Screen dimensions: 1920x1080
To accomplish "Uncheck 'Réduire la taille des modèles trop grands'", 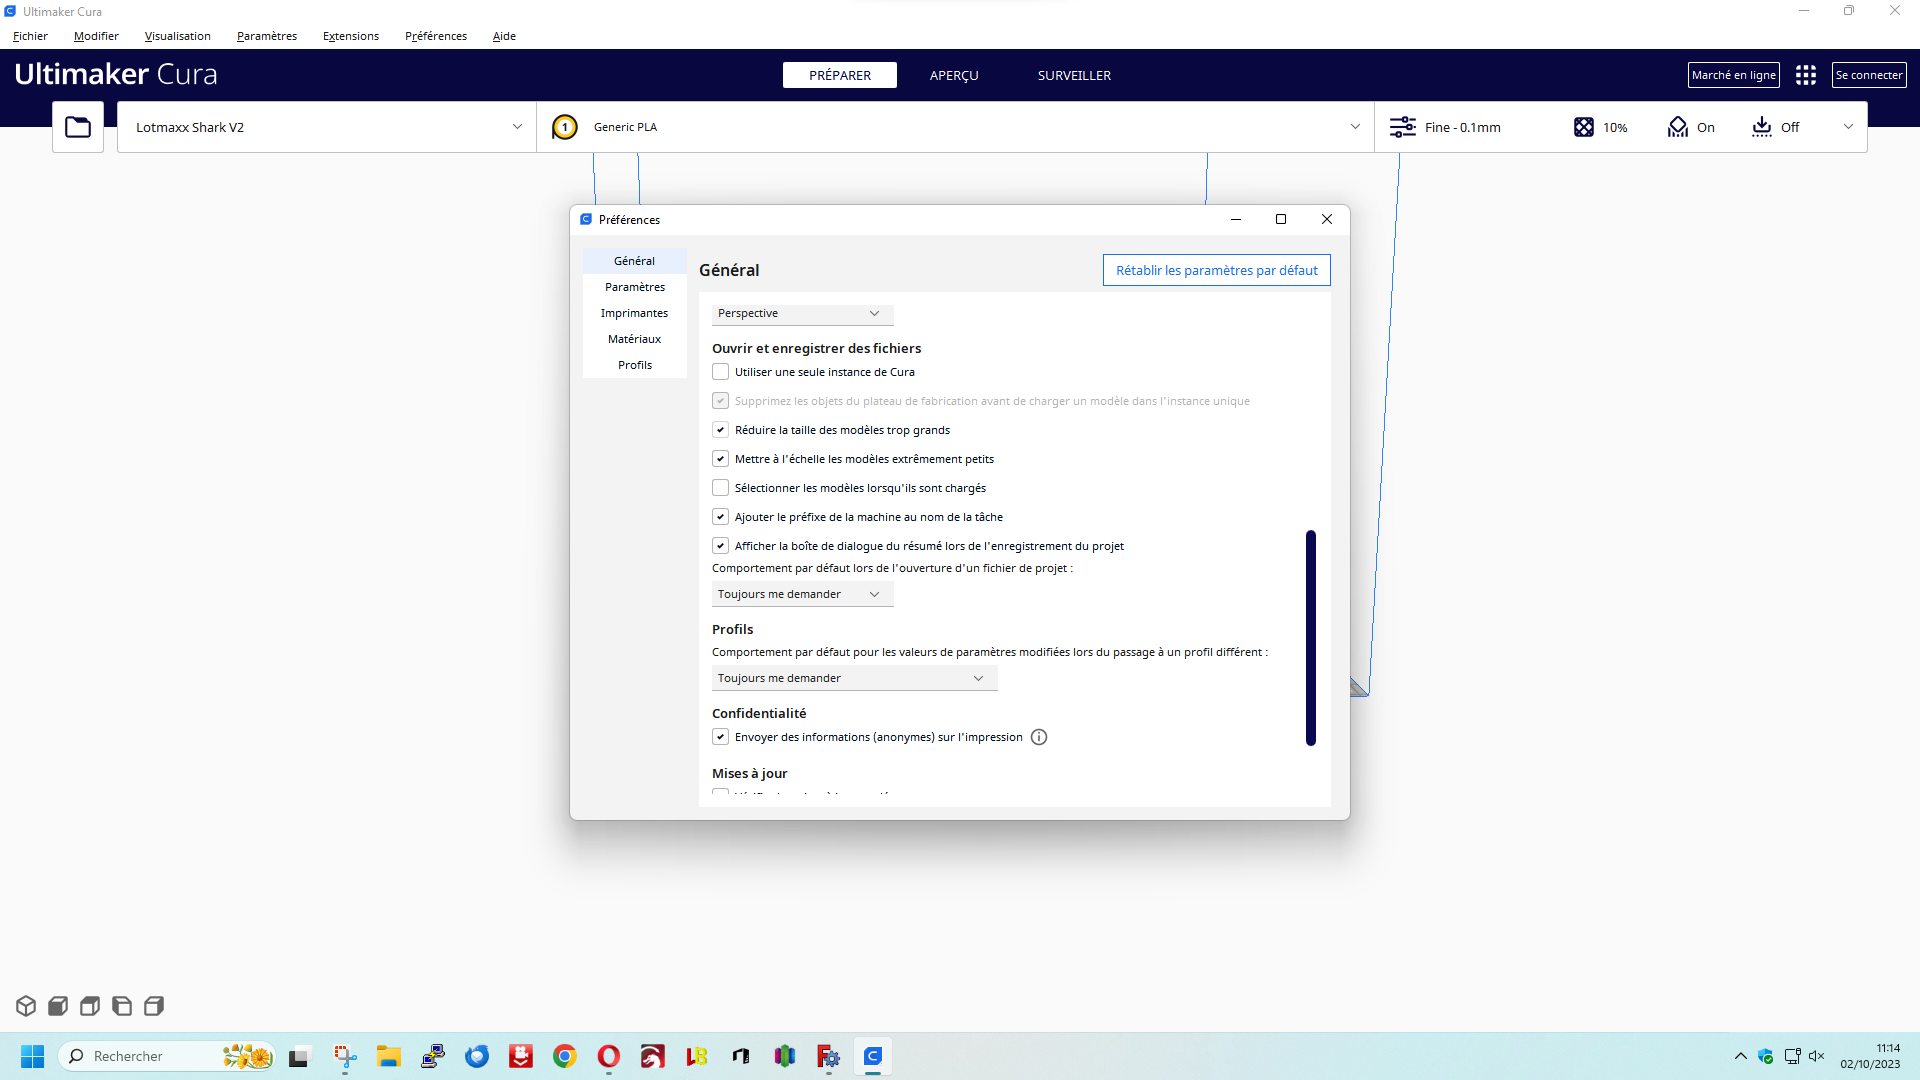I will point(720,430).
